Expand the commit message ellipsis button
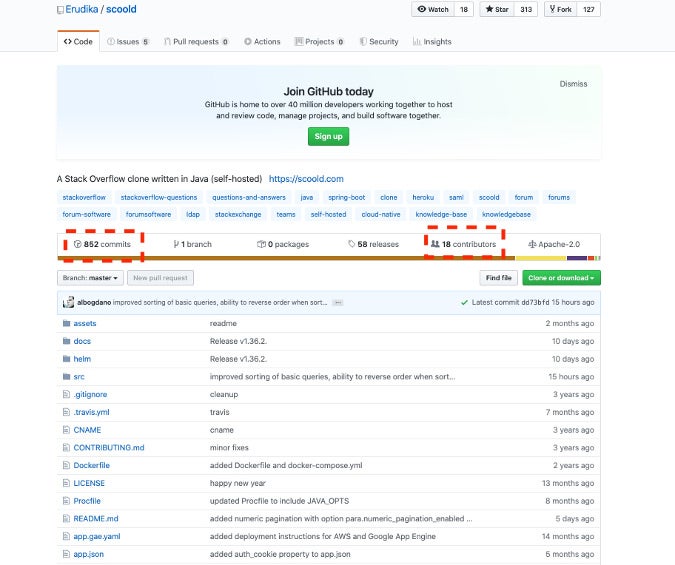The height and width of the screenshot is (565, 675). 338,303
